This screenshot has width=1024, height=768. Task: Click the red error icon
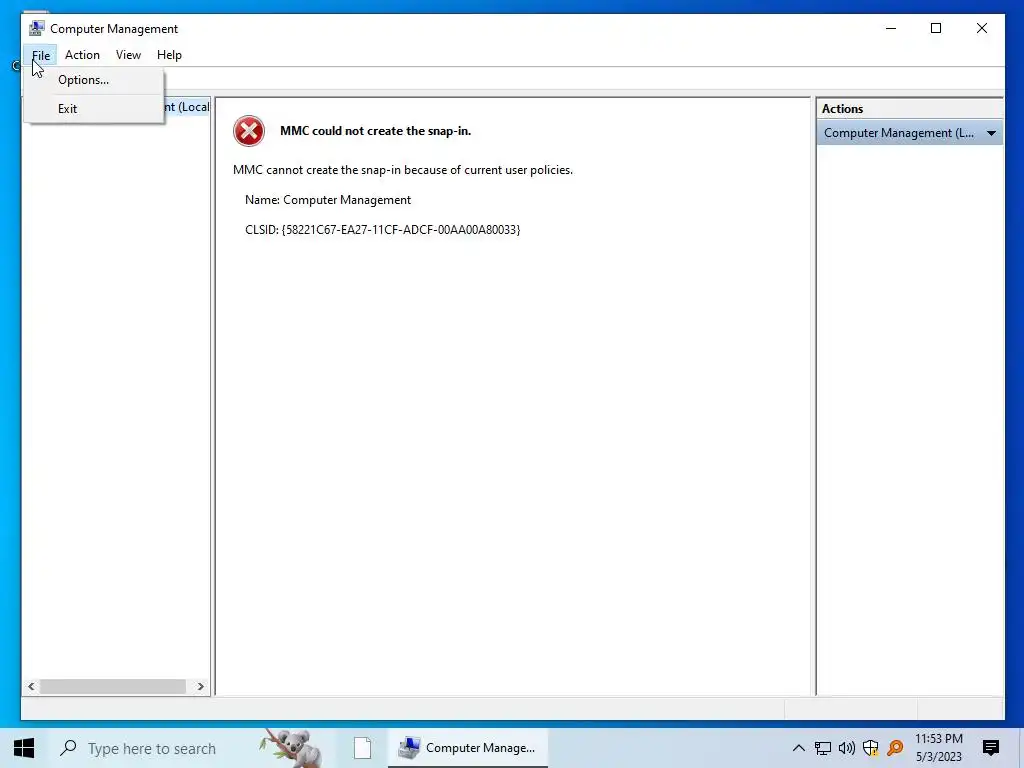click(249, 131)
